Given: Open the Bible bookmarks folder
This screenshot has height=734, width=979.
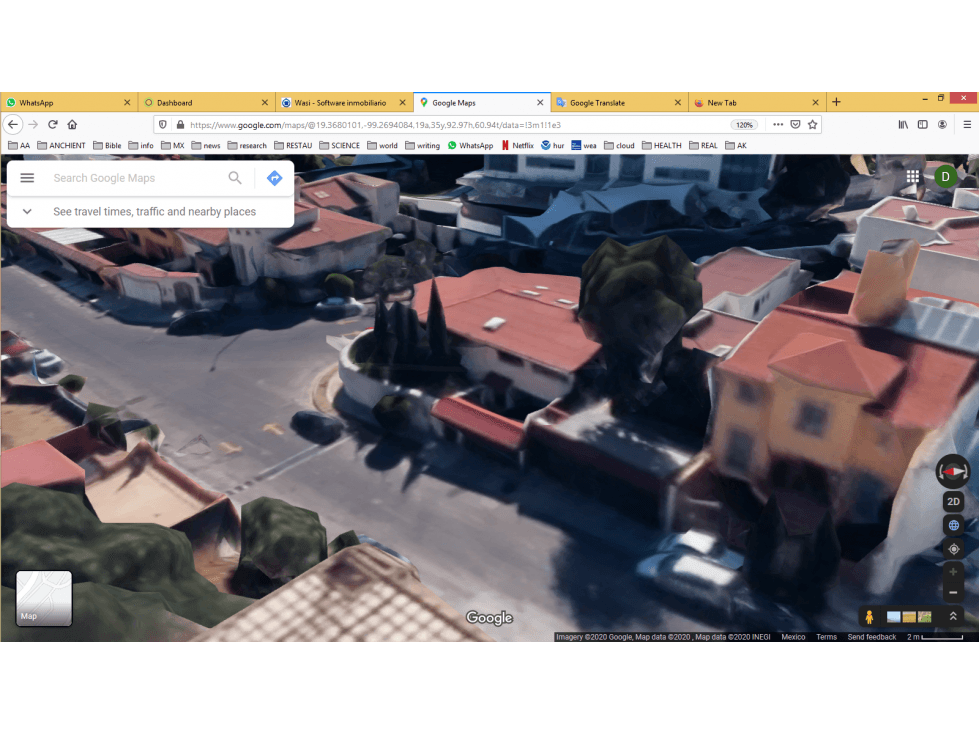Looking at the screenshot, I should (x=107, y=145).
